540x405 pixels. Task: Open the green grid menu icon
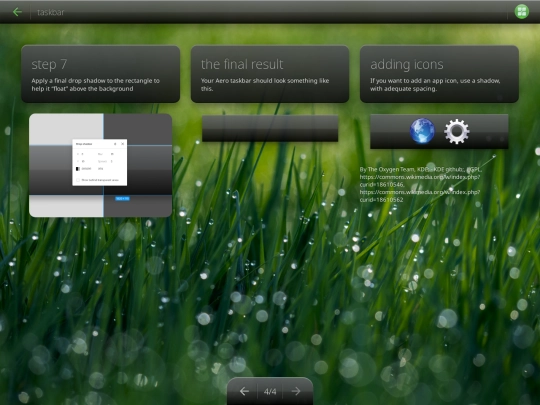pos(521,12)
